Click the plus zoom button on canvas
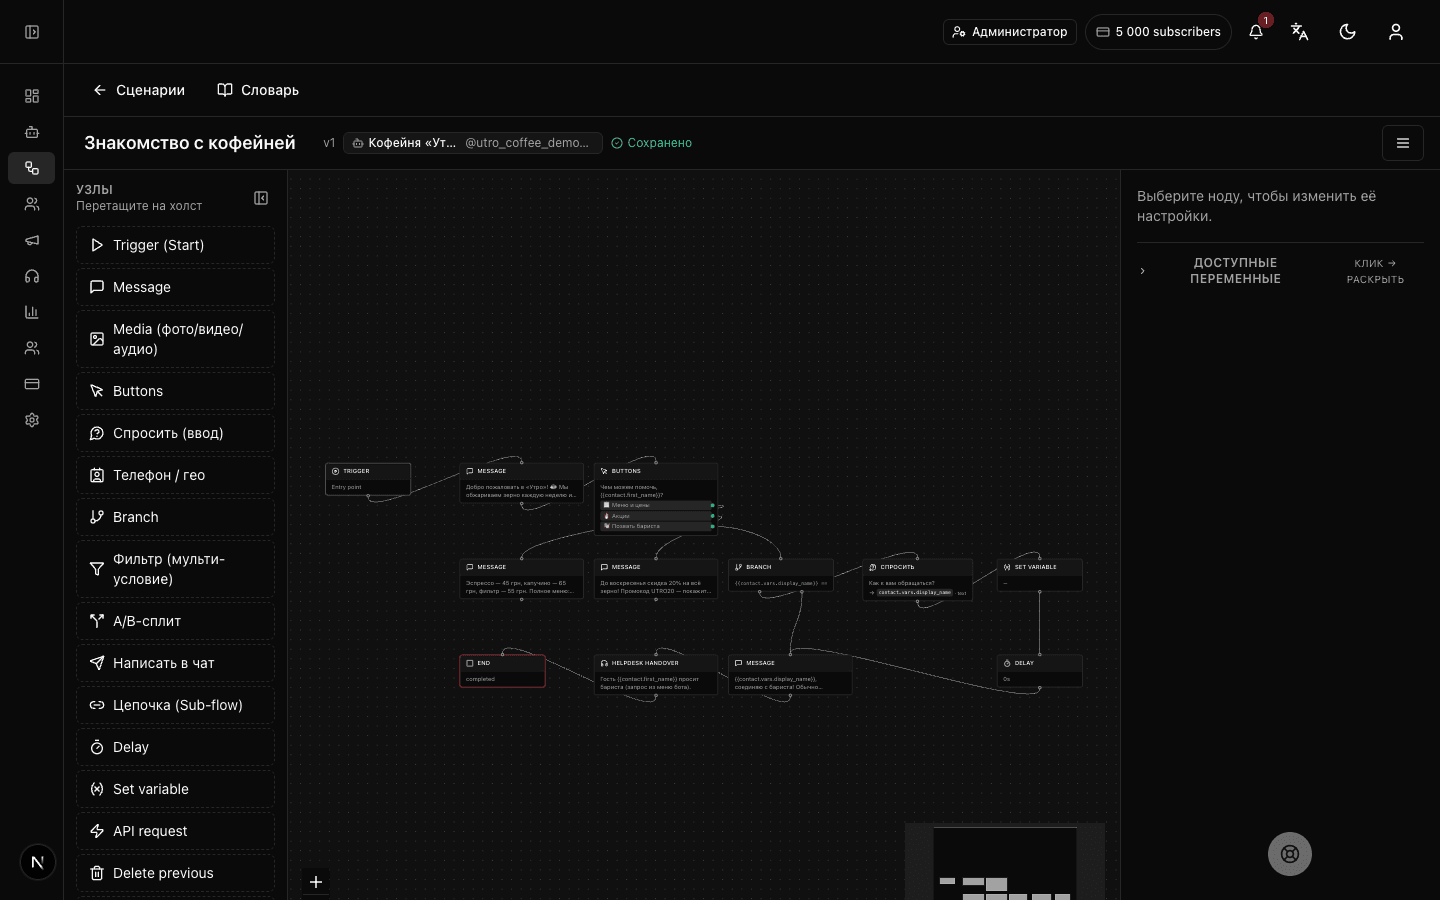This screenshot has height=900, width=1440. (316, 882)
